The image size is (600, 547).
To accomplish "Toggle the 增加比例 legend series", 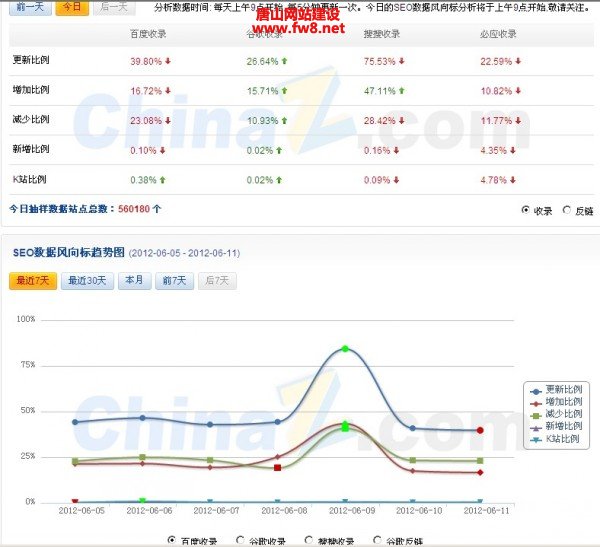I will pos(556,402).
